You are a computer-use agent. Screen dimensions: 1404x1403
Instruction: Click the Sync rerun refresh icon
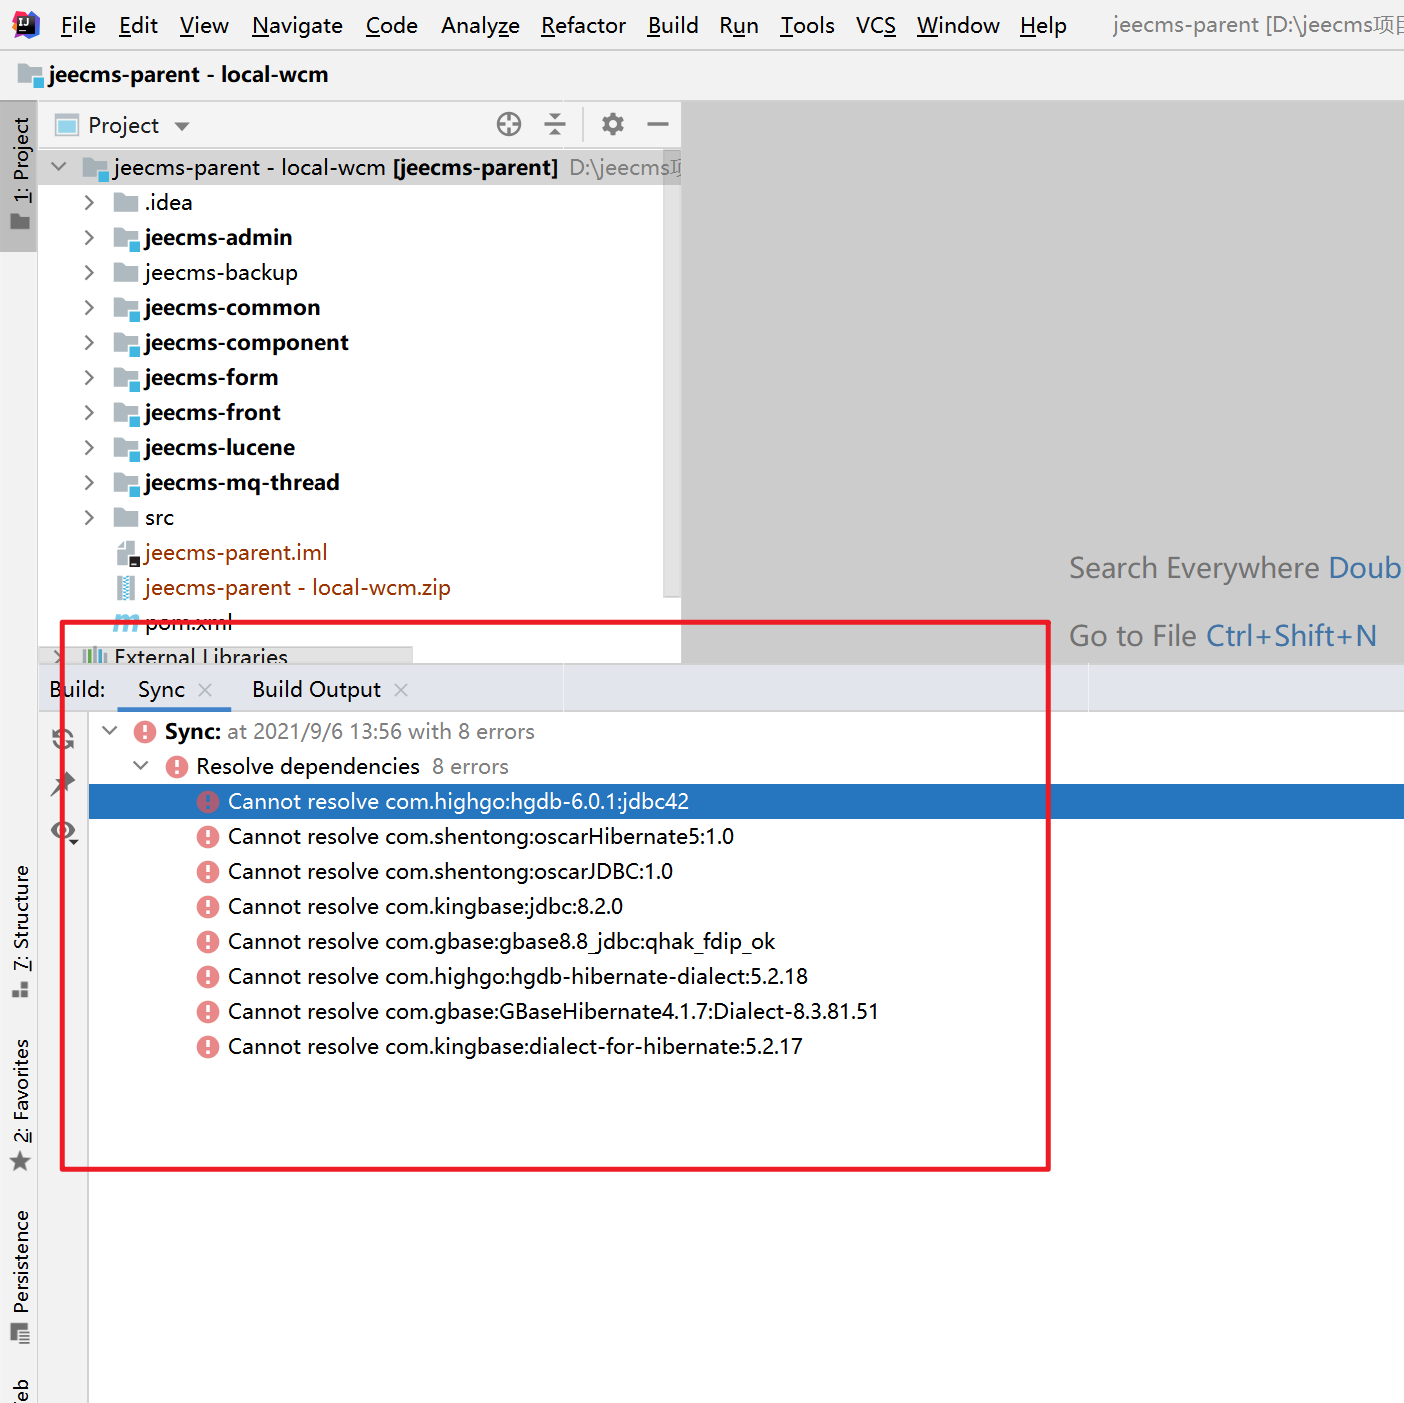[x=63, y=739]
